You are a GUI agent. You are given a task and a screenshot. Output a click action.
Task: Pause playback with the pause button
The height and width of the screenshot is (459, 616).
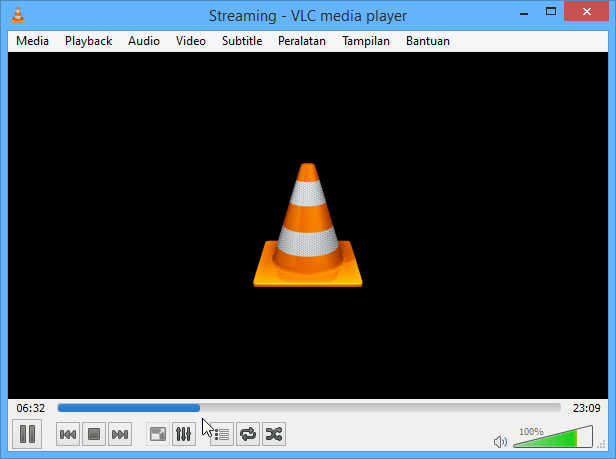(27, 434)
